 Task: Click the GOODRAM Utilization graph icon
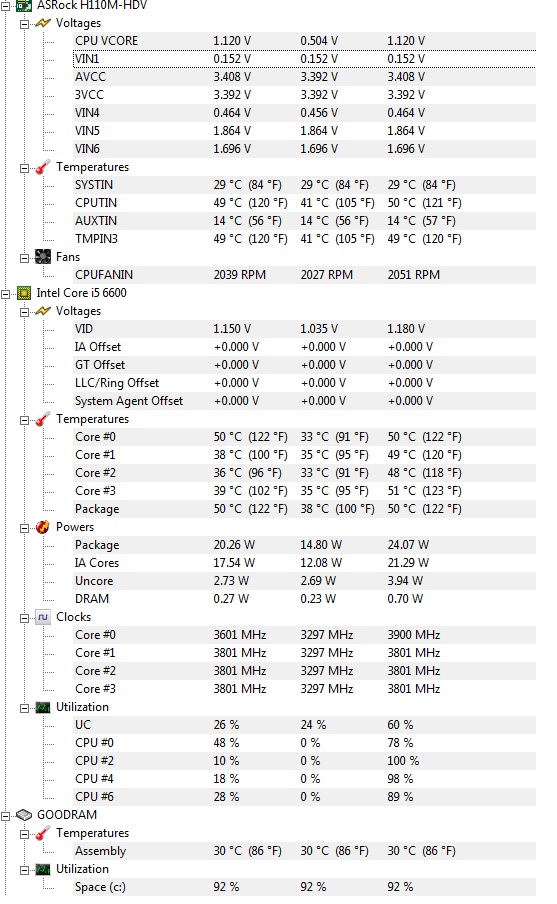click(x=43, y=869)
